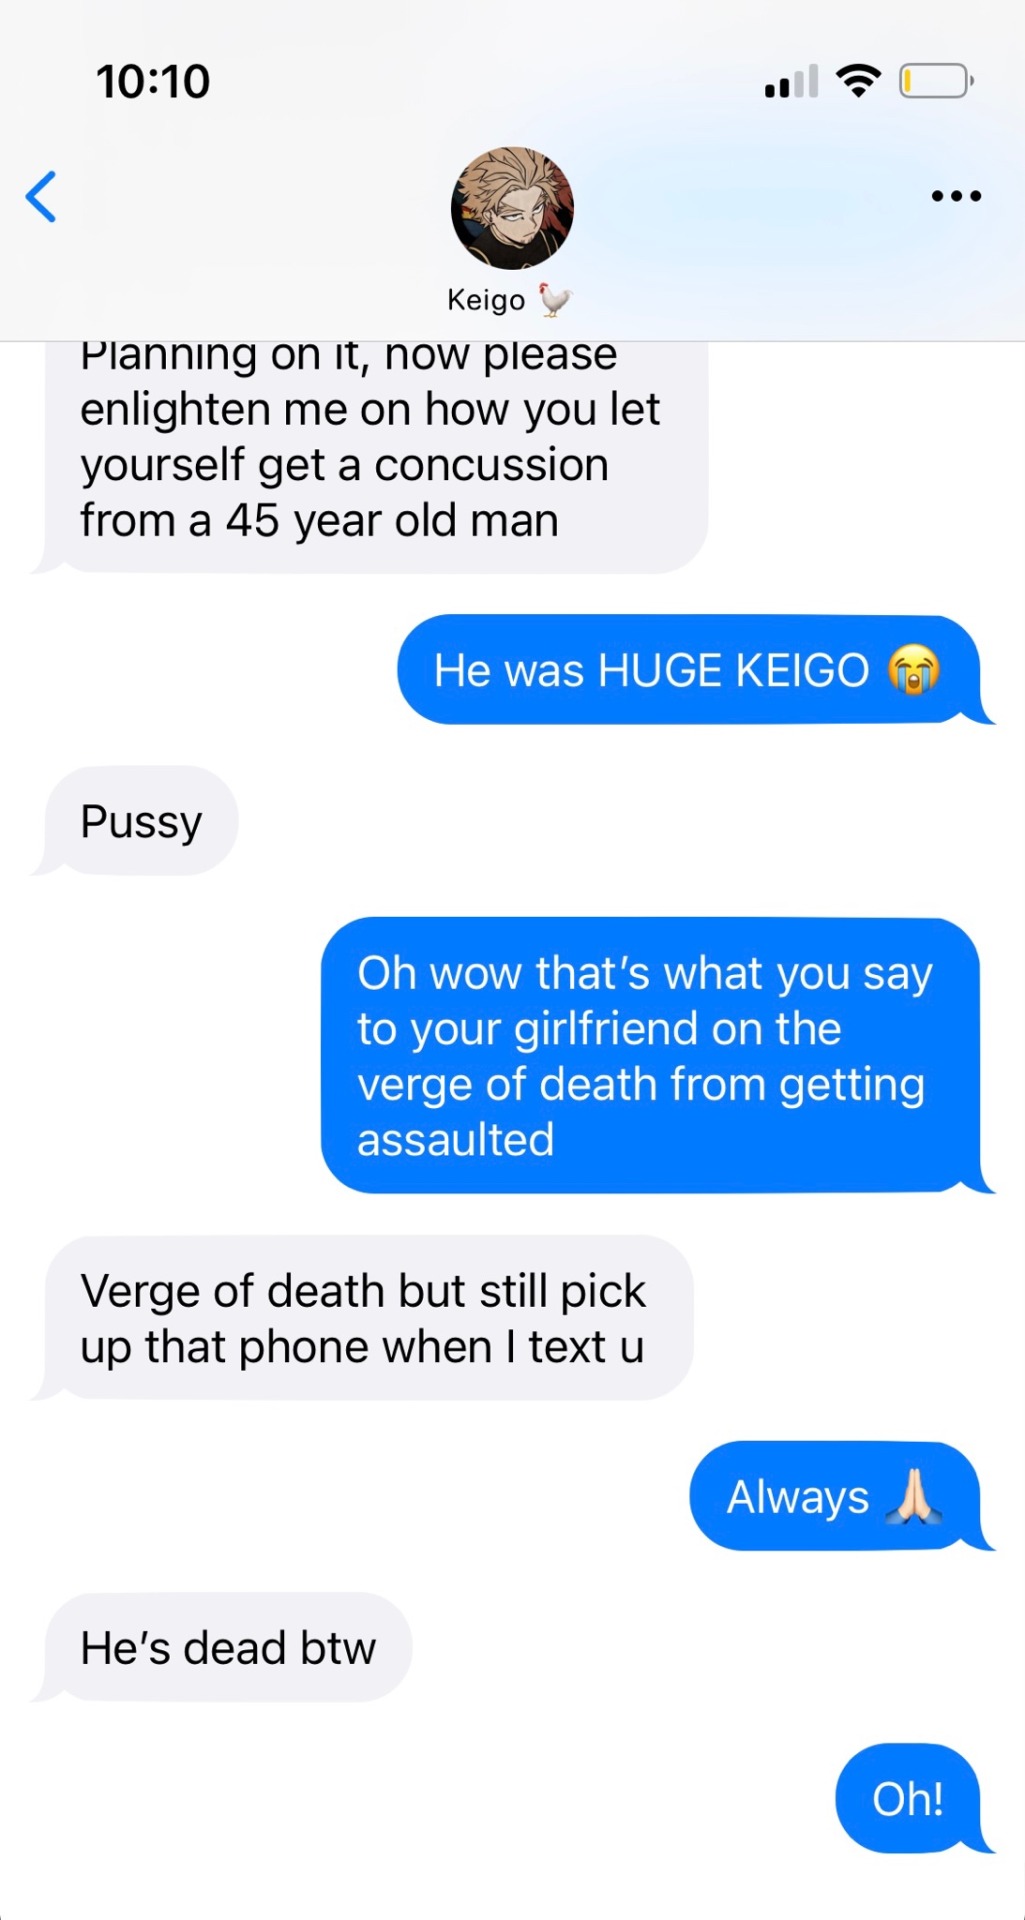Tap Keigo's profile avatar picture

click(512, 208)
